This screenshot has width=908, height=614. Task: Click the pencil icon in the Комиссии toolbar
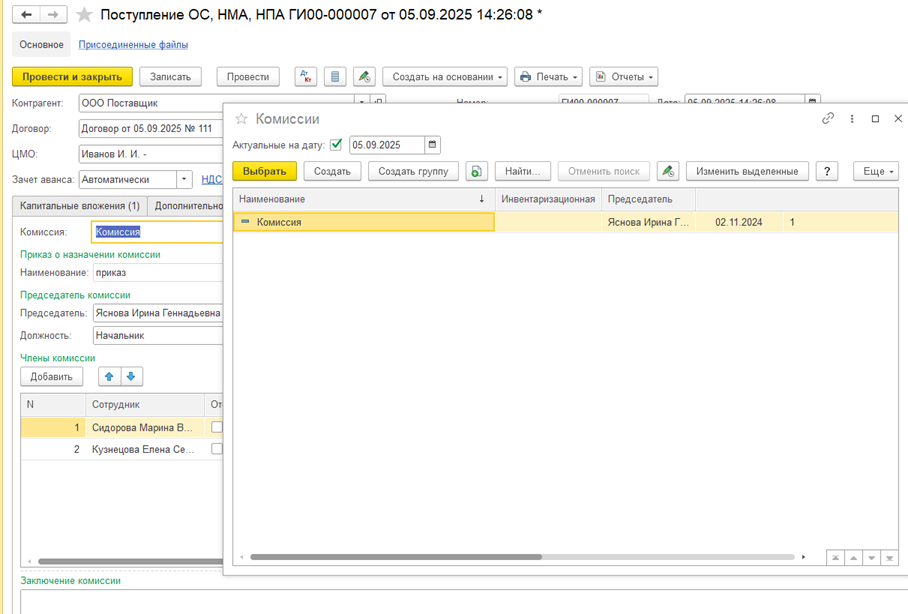(x=668, y=171)
